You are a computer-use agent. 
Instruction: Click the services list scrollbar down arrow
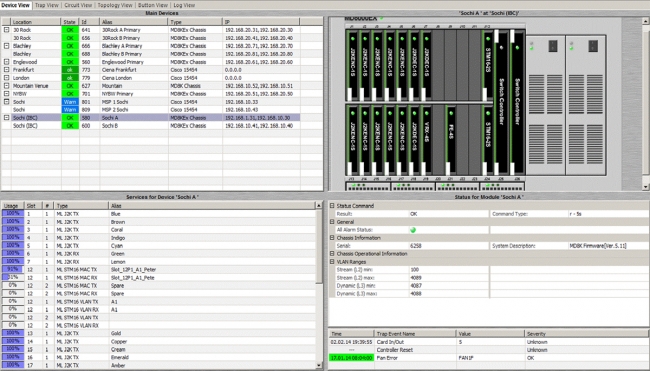point(318,366)
